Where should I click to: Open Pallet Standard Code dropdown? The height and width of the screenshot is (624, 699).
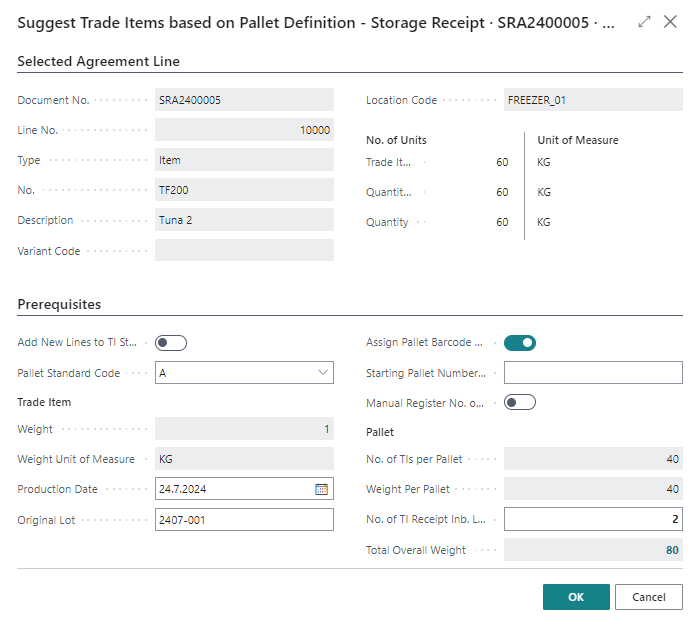(323, 373)
